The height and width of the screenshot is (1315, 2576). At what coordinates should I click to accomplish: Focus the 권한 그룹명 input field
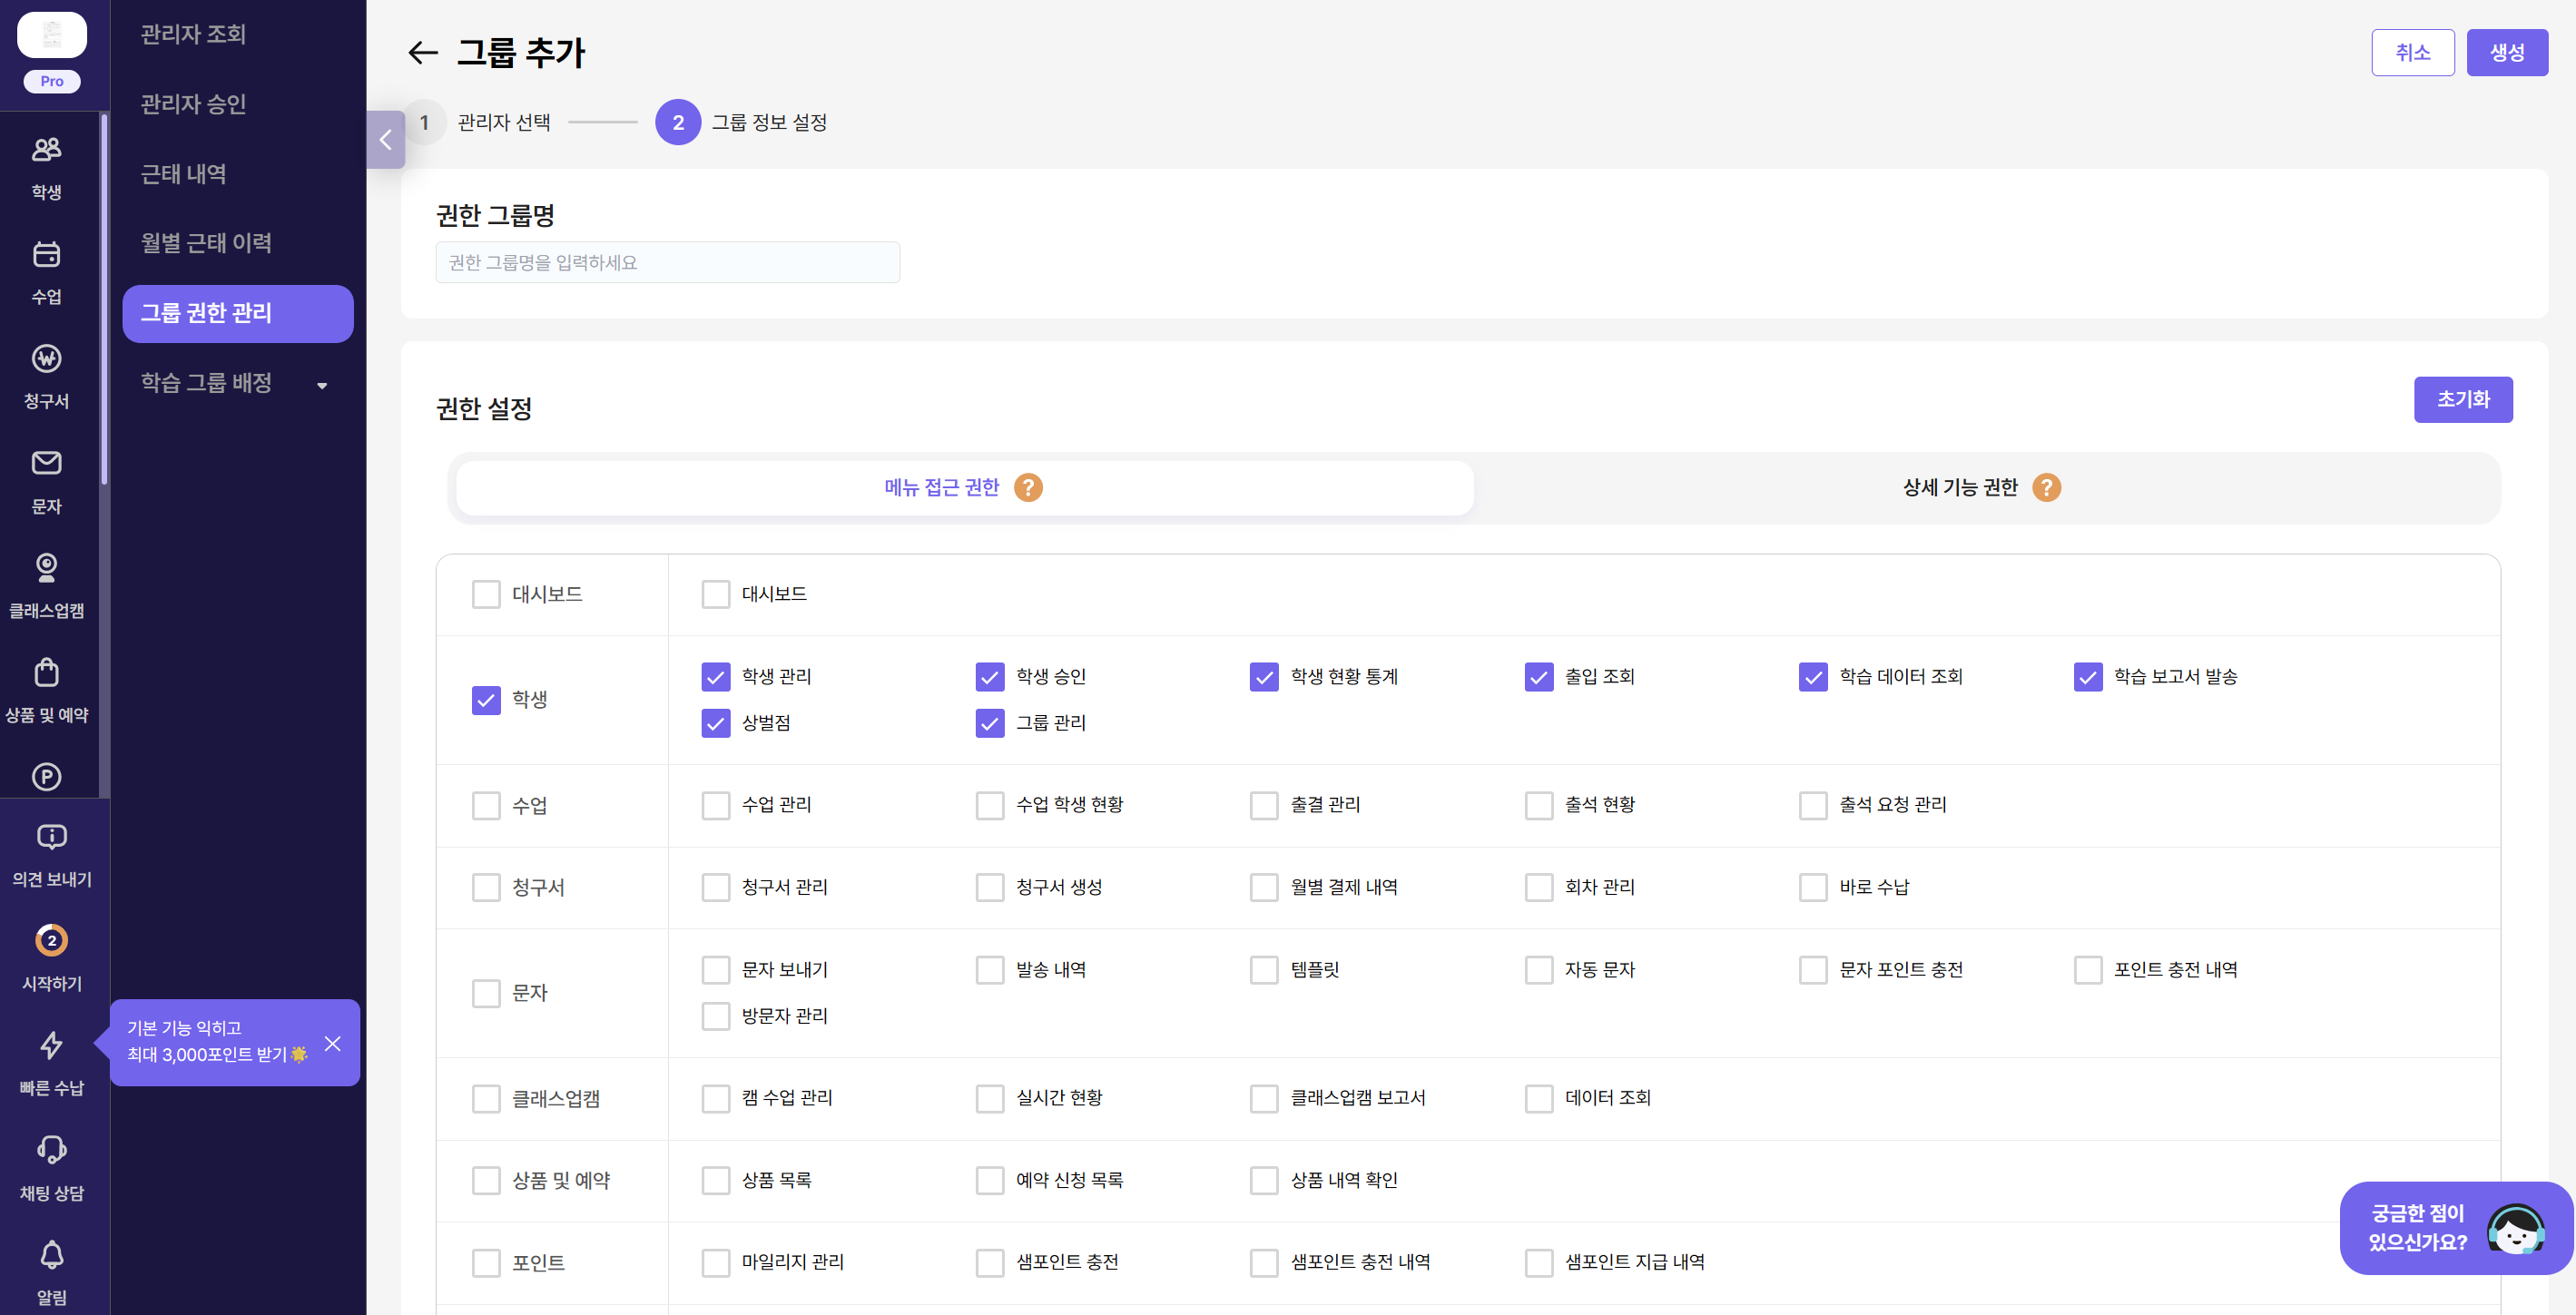click(667, 263)
